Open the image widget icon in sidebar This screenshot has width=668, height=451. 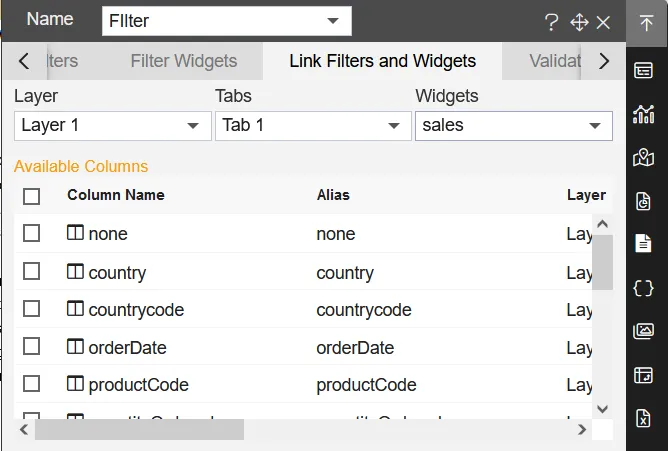(x=644, y=331)
